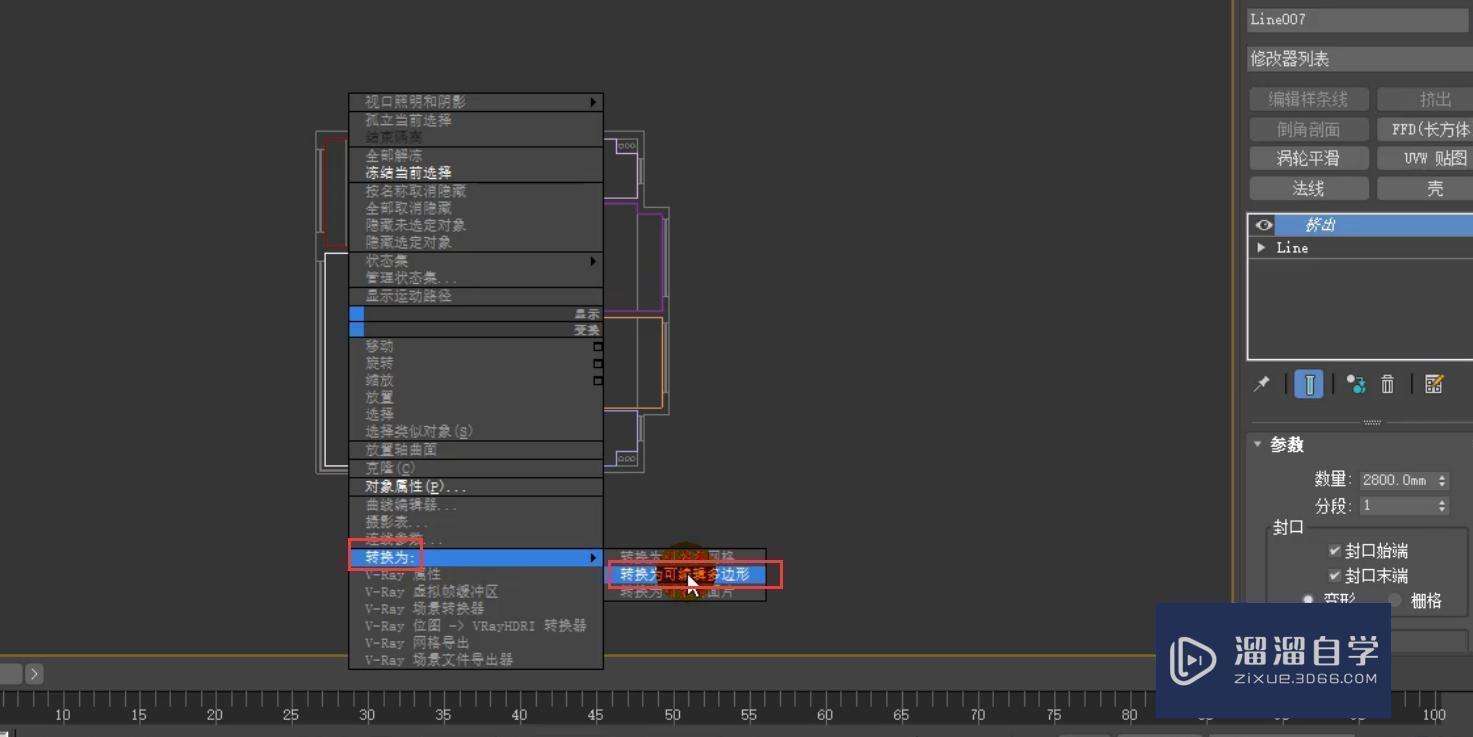Click the 编辑样条线 modifier button
The width and height of the screenshot is (1473, 737).
1308,99
